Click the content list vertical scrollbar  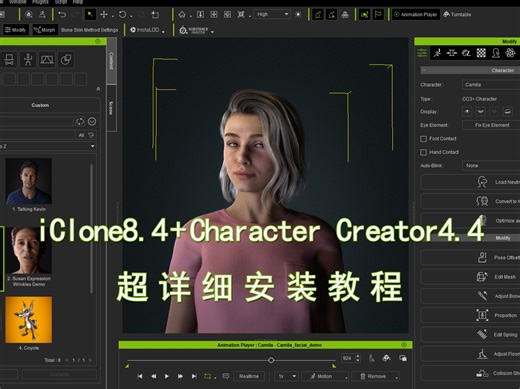pyautogui.click(x=91, y=228)
